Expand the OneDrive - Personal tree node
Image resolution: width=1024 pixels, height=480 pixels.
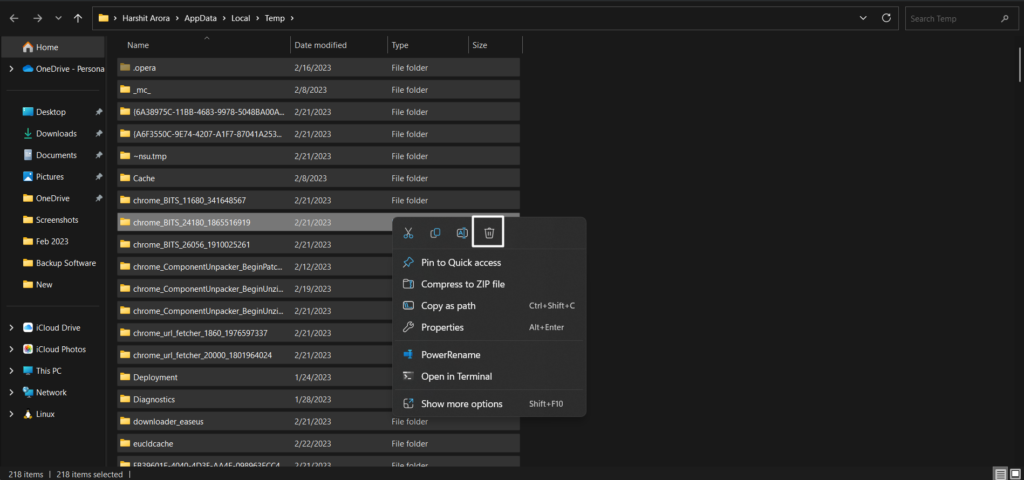pos(11,69)
